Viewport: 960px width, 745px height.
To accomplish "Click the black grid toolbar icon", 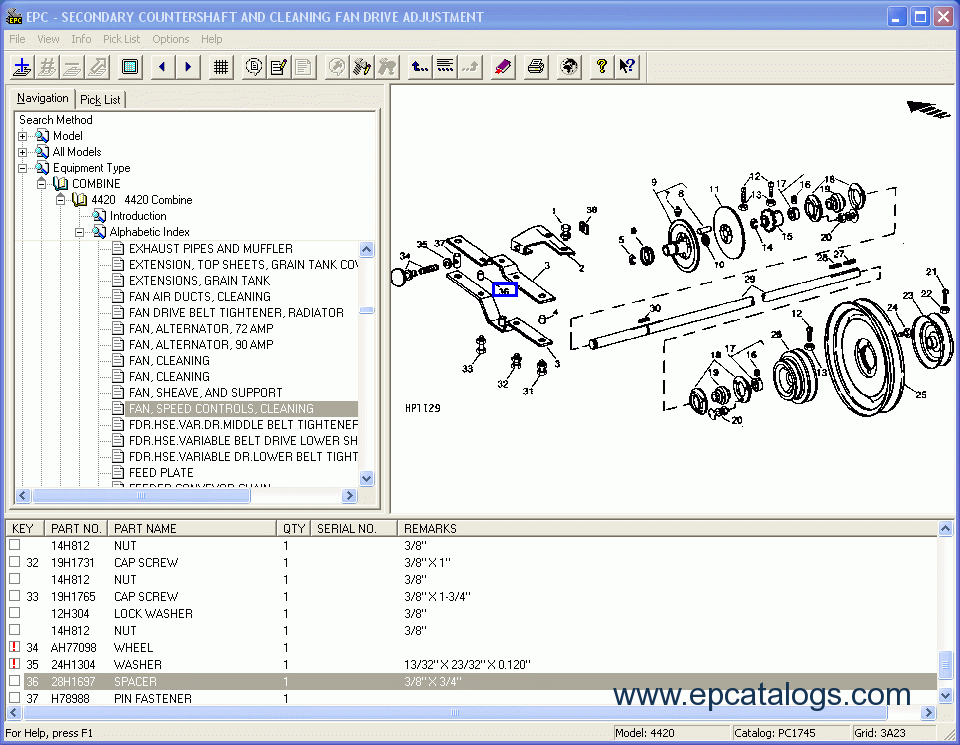I will 221,67.
